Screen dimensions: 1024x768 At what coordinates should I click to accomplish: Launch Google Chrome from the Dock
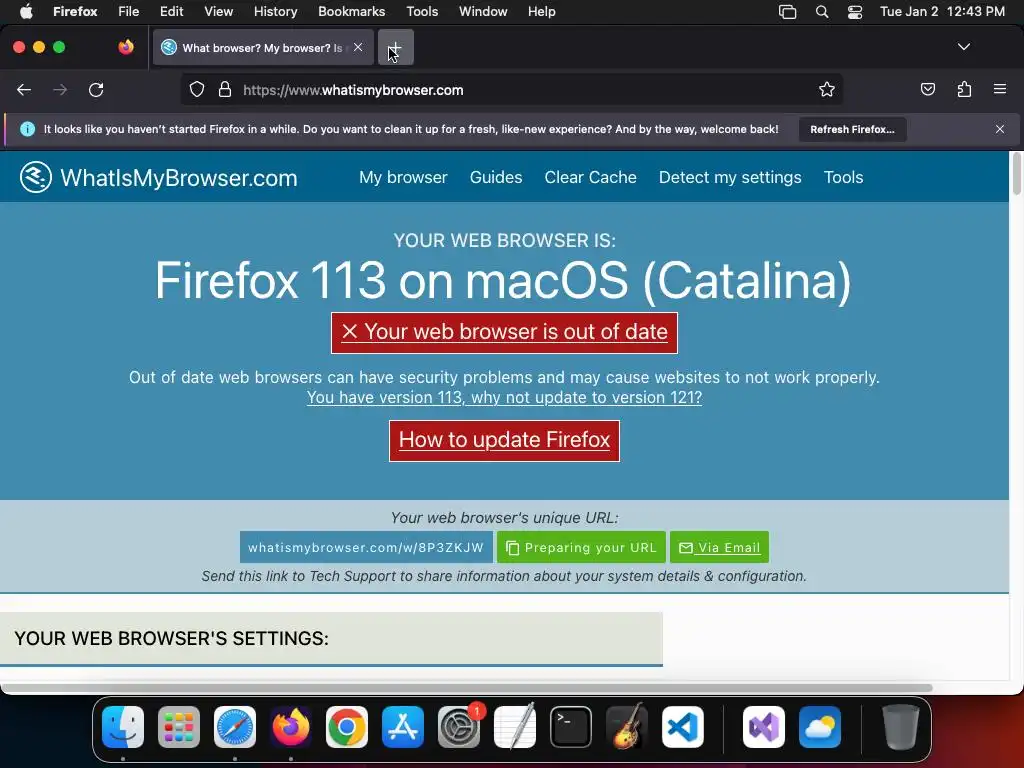[347, 726]
